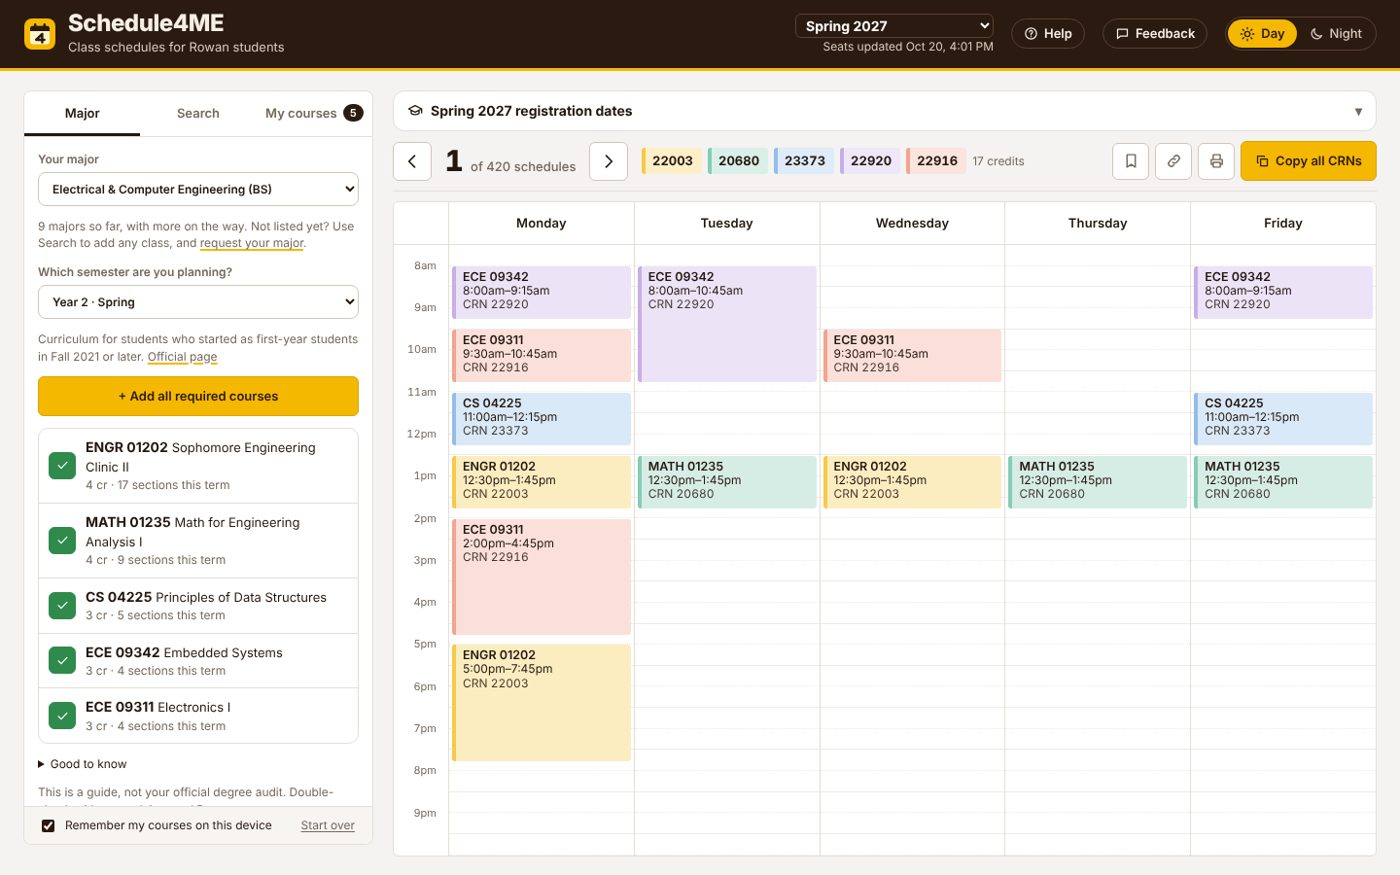The image size is (1400, 875).
Task: Click the red 22916 CRN chip
Action: tap(936, 161)
